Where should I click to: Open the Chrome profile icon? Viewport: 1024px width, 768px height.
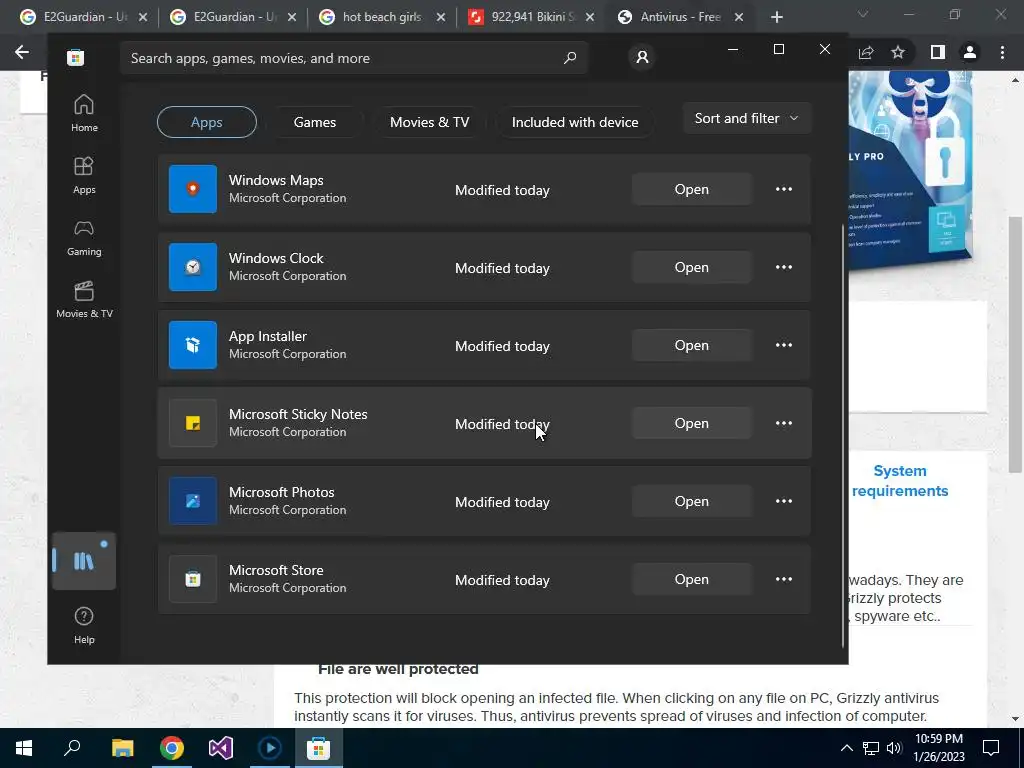click(970, 52)
